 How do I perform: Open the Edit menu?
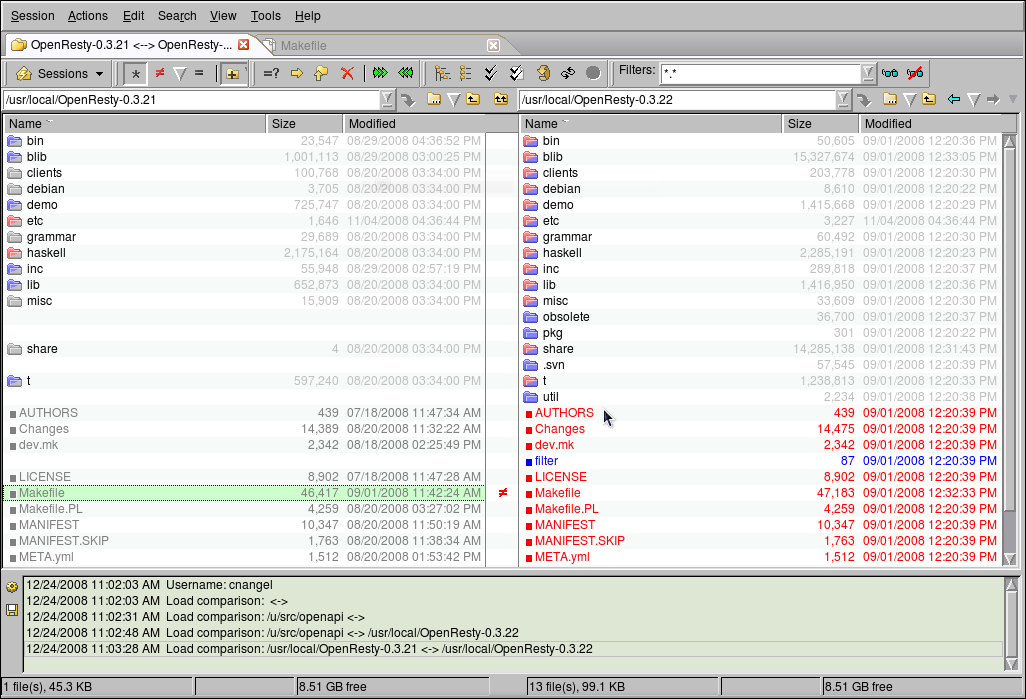(x=133, y=16)
